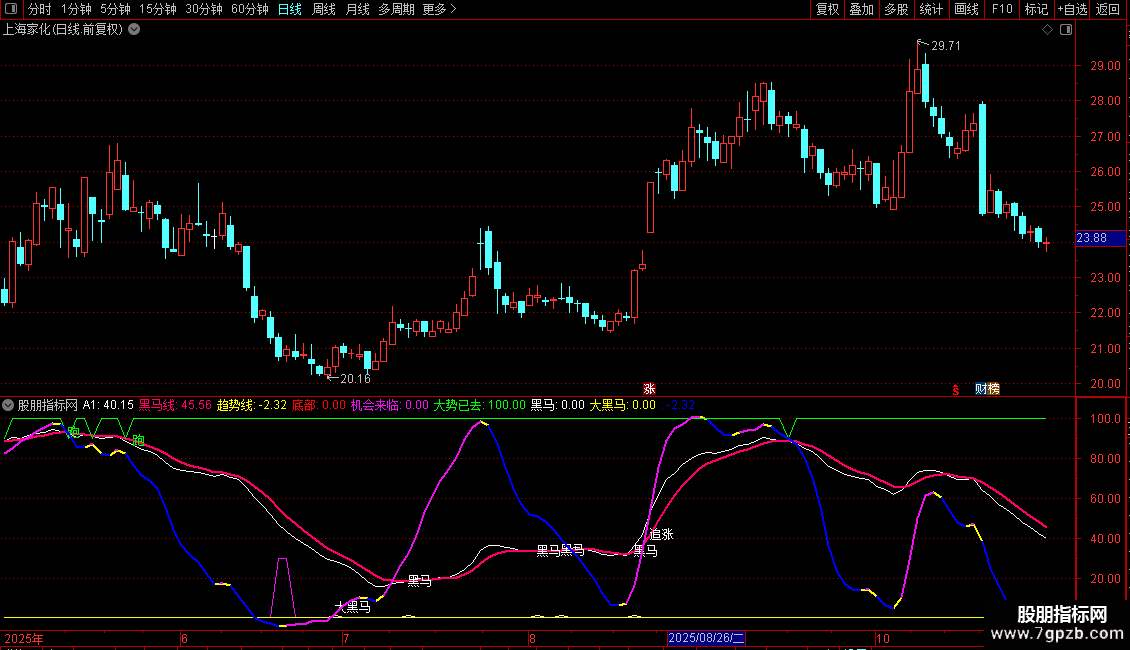Screen dimensions: 1130x650
Task: Expand the 上海家化 stock title dropdown
Action: point(134,30)
